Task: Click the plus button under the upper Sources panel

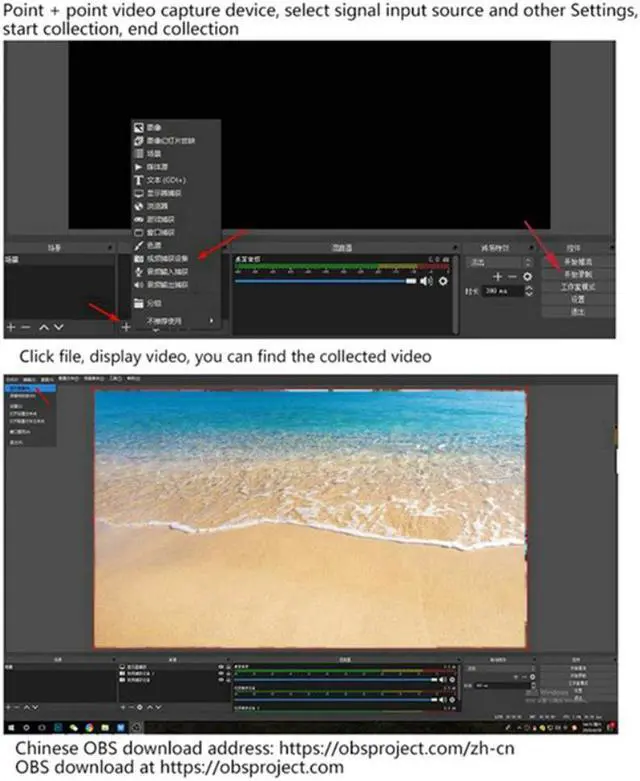Action: (x=127, y=326)
